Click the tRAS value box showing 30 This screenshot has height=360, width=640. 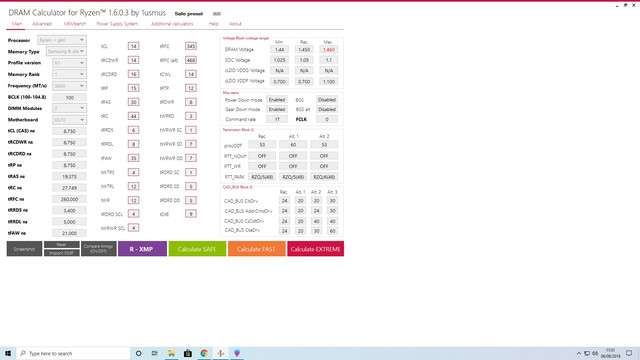click(133, 102)
